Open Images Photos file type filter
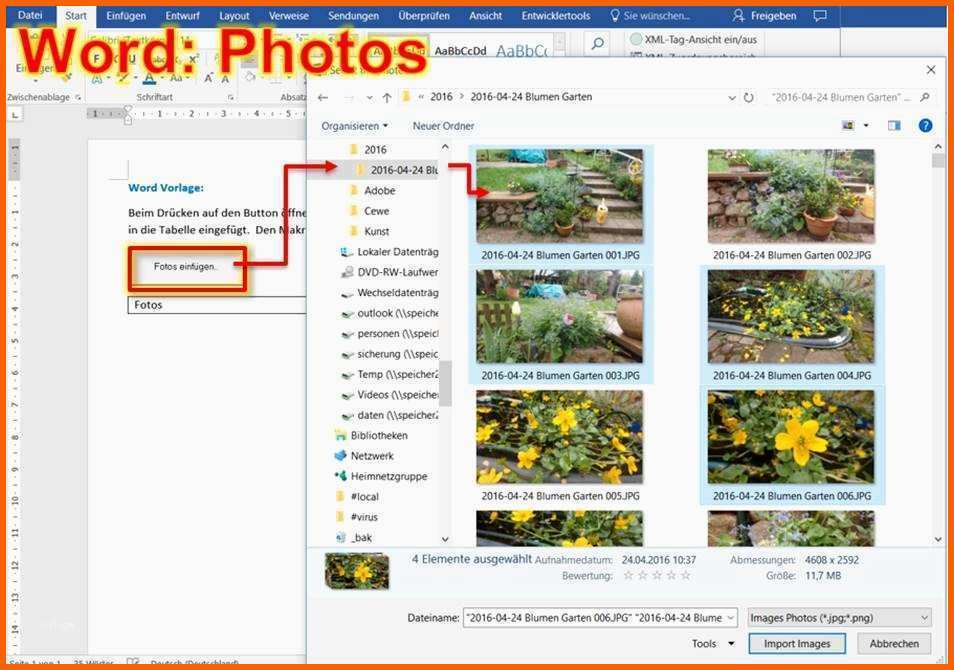The width and height of the screenshot is (954, 670). [839, 618]
